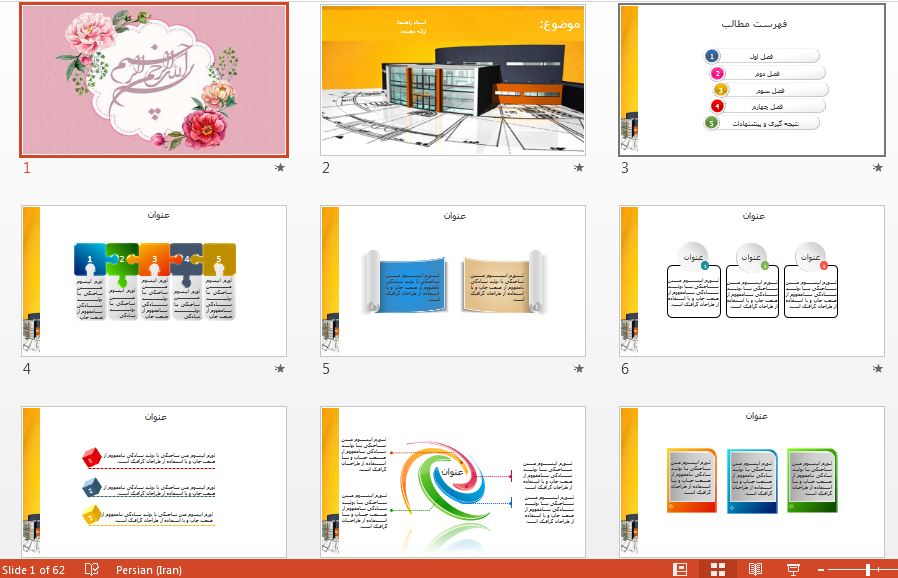The image size is (898, 578).
Task: Click the animation star under slide 4
Action: point(279,369)
